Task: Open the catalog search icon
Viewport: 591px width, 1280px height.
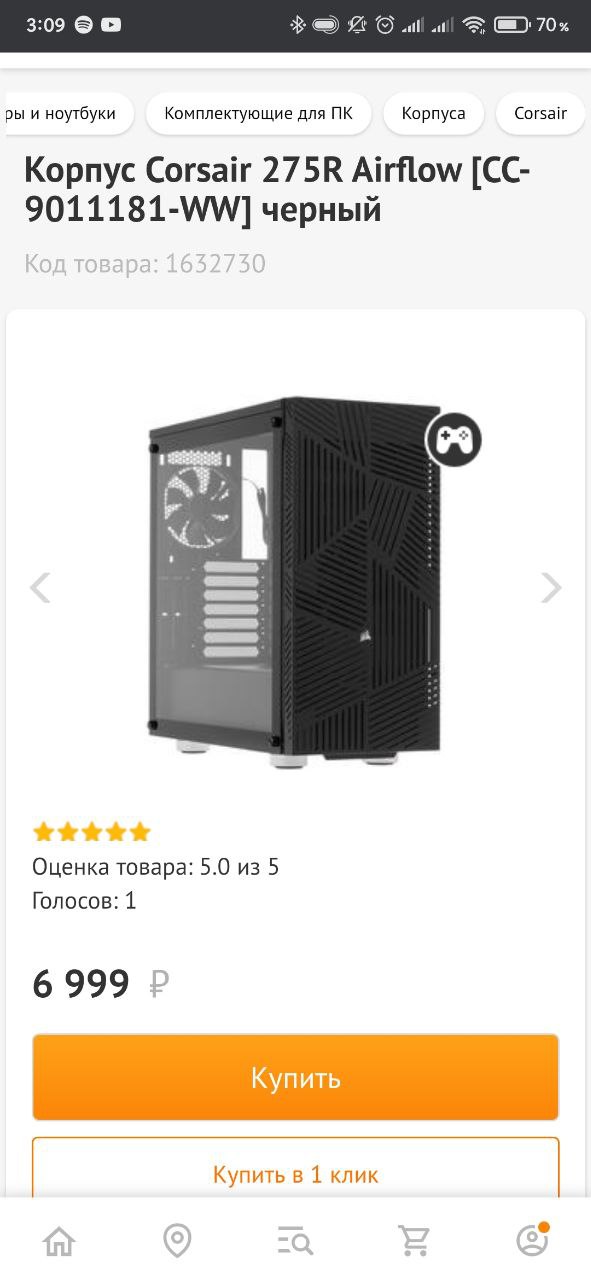Action: point(295,1241)
